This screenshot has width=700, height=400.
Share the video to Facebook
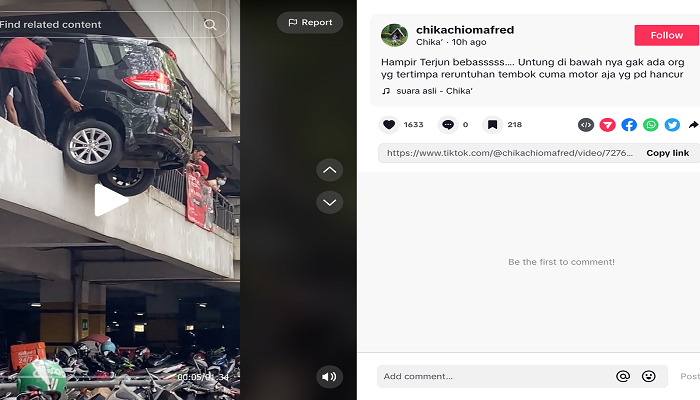click(x=629, y=125)
